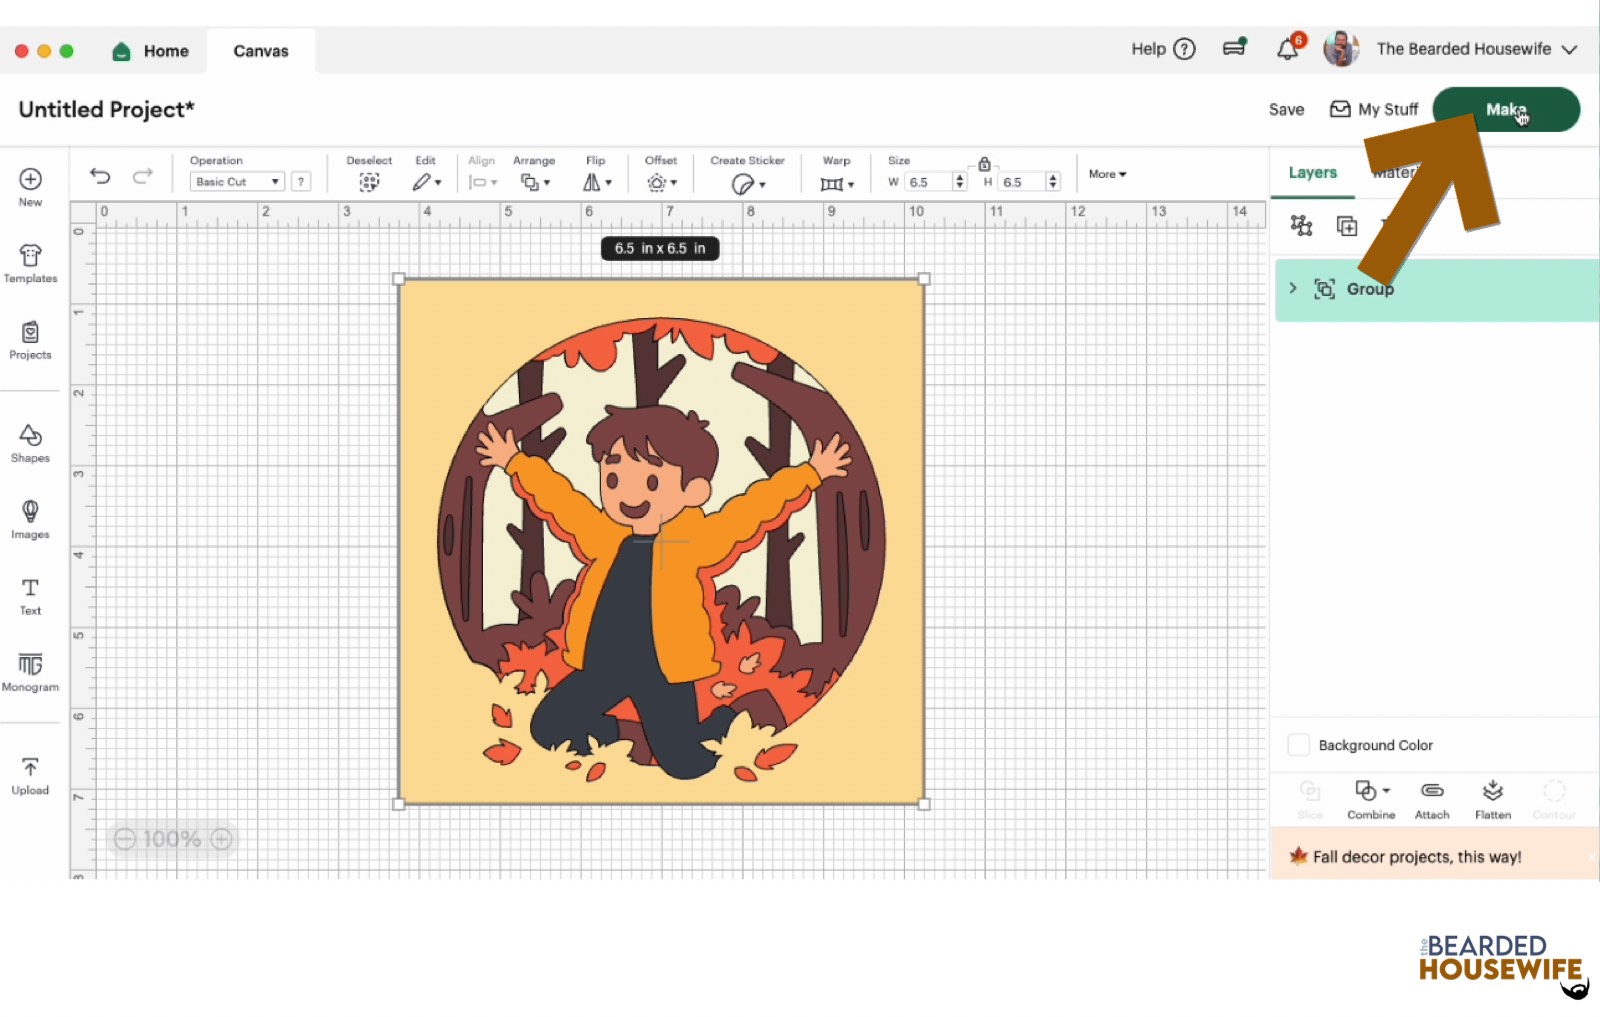This screenshot has height=1017, width=1600.
Task: Click the Flatten icon
Action: (x=1492, y=798)
